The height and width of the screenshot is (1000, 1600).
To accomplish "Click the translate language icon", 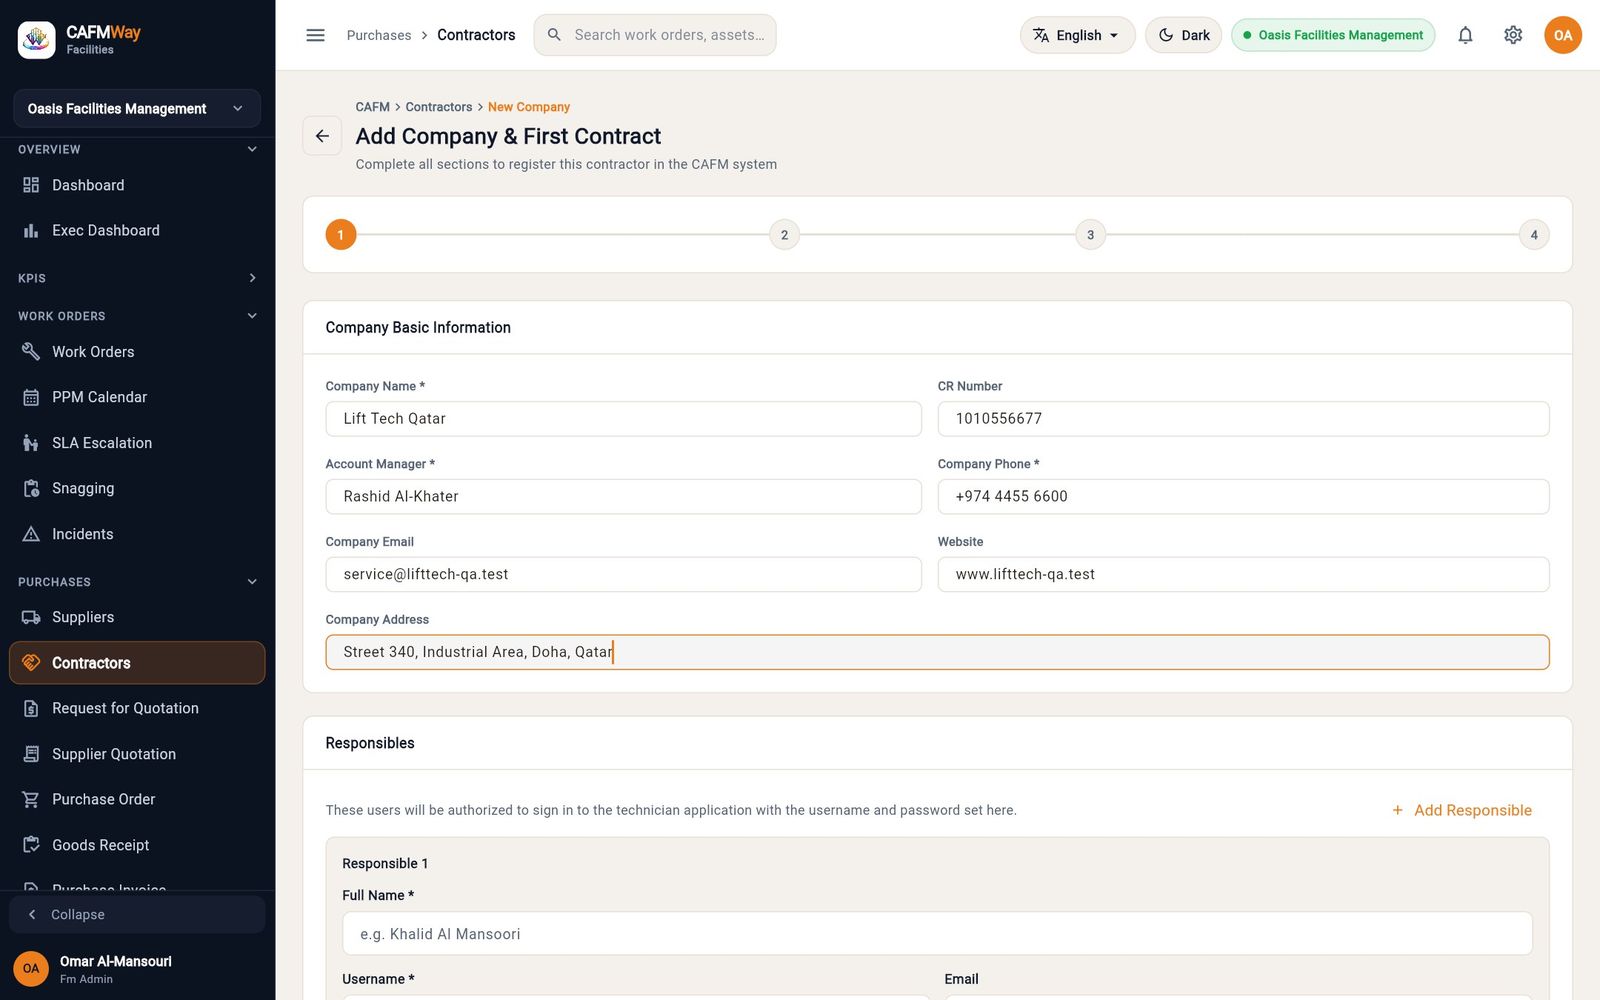I will click(x=1041, y=35).
